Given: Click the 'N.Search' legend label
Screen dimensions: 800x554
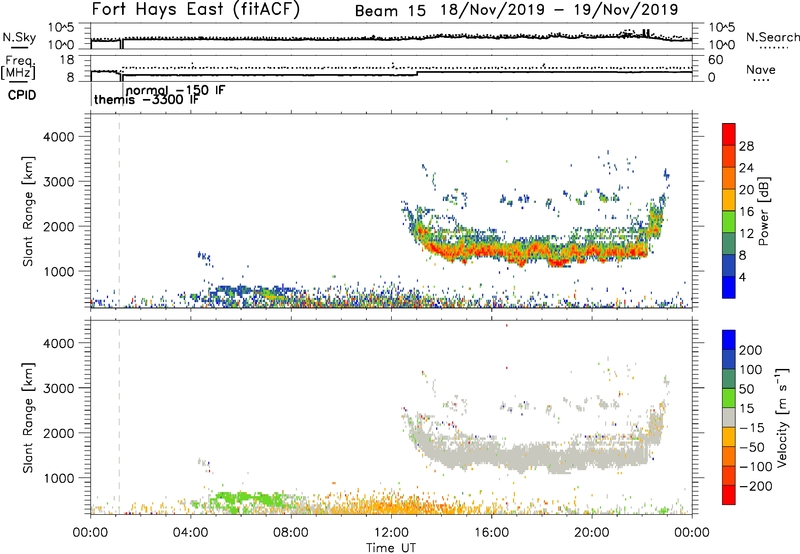Looking at the screenshot, I should (773, 37).
